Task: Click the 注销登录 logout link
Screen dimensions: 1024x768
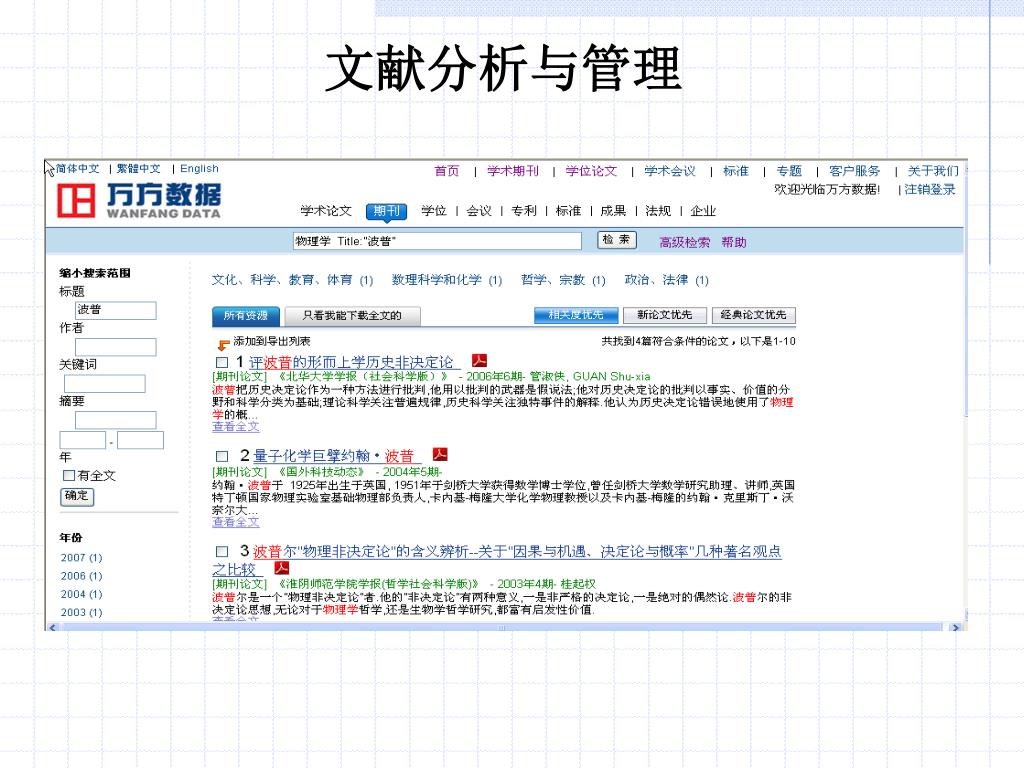Action: click(x=930, y=189)
